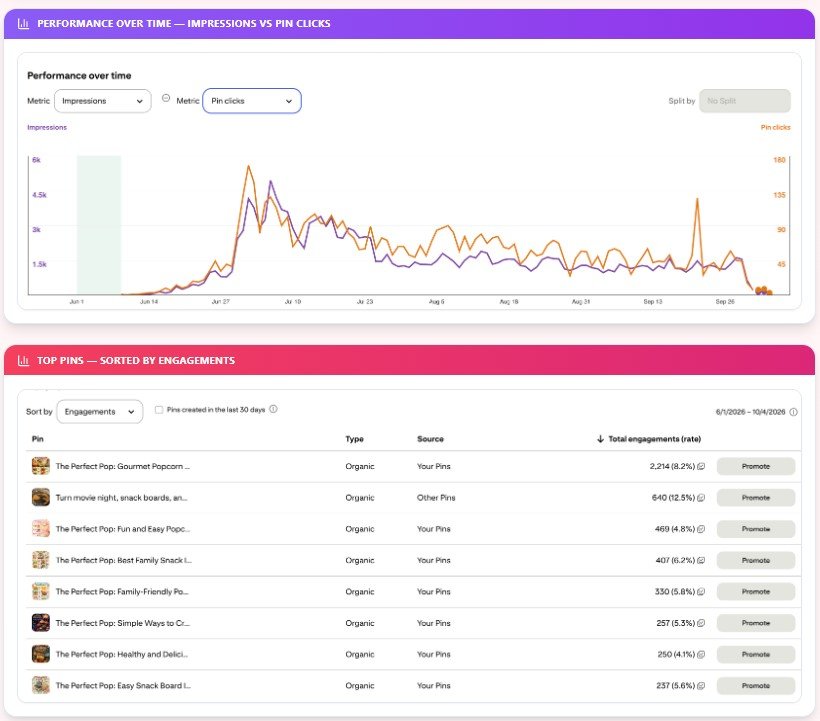Image resolution: width=820 pixels, height=721 pixels.
Task: Click the Source column header
Action: click(x=430, y=439)
